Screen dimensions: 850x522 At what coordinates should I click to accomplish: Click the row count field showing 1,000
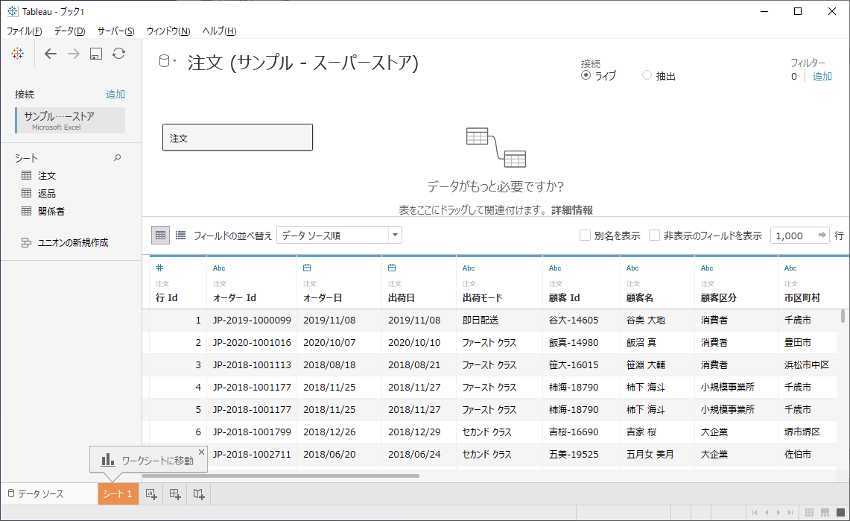[x=793, y=235]
